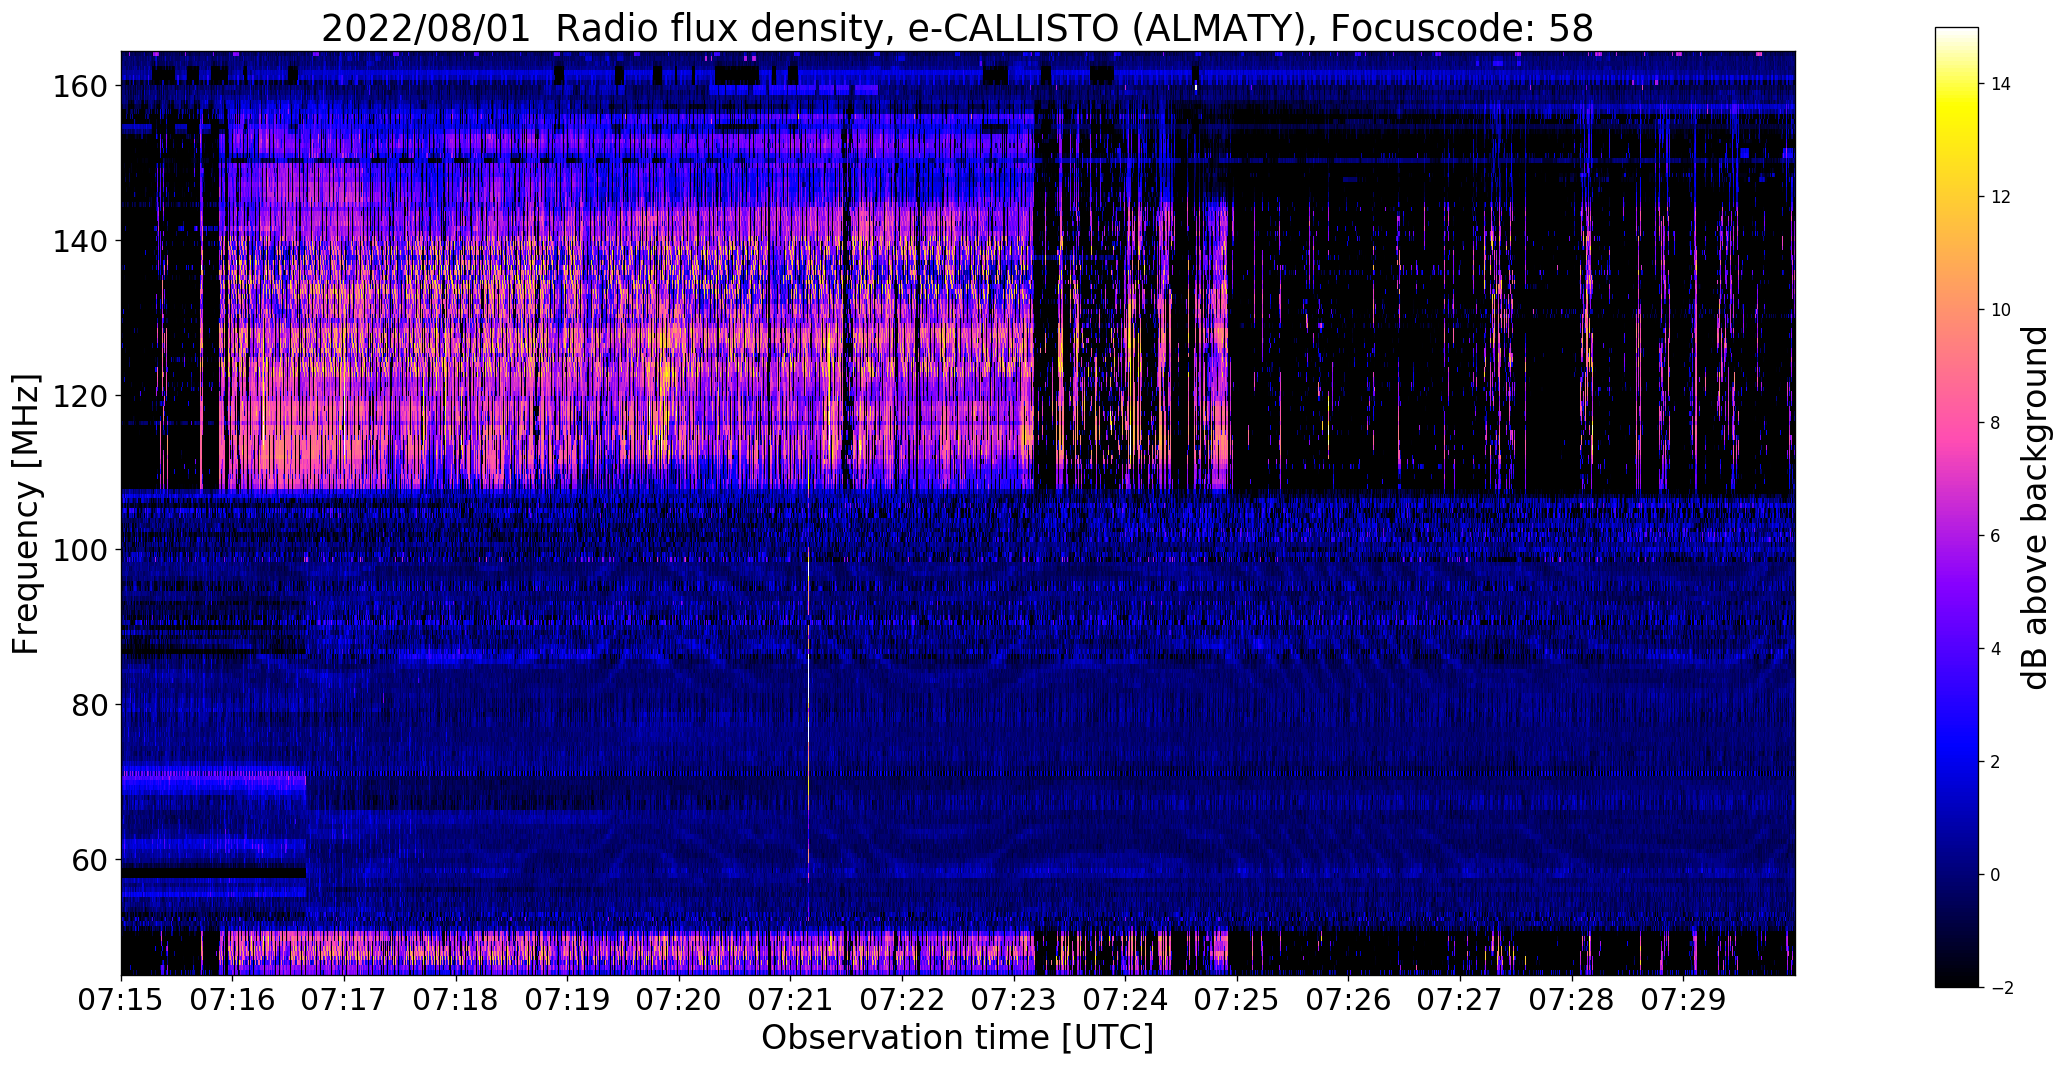The height and width of the screenshot is (1067, 2066).
Task: Click the 60 frequency tick label
Action: [x=90, y=859]
